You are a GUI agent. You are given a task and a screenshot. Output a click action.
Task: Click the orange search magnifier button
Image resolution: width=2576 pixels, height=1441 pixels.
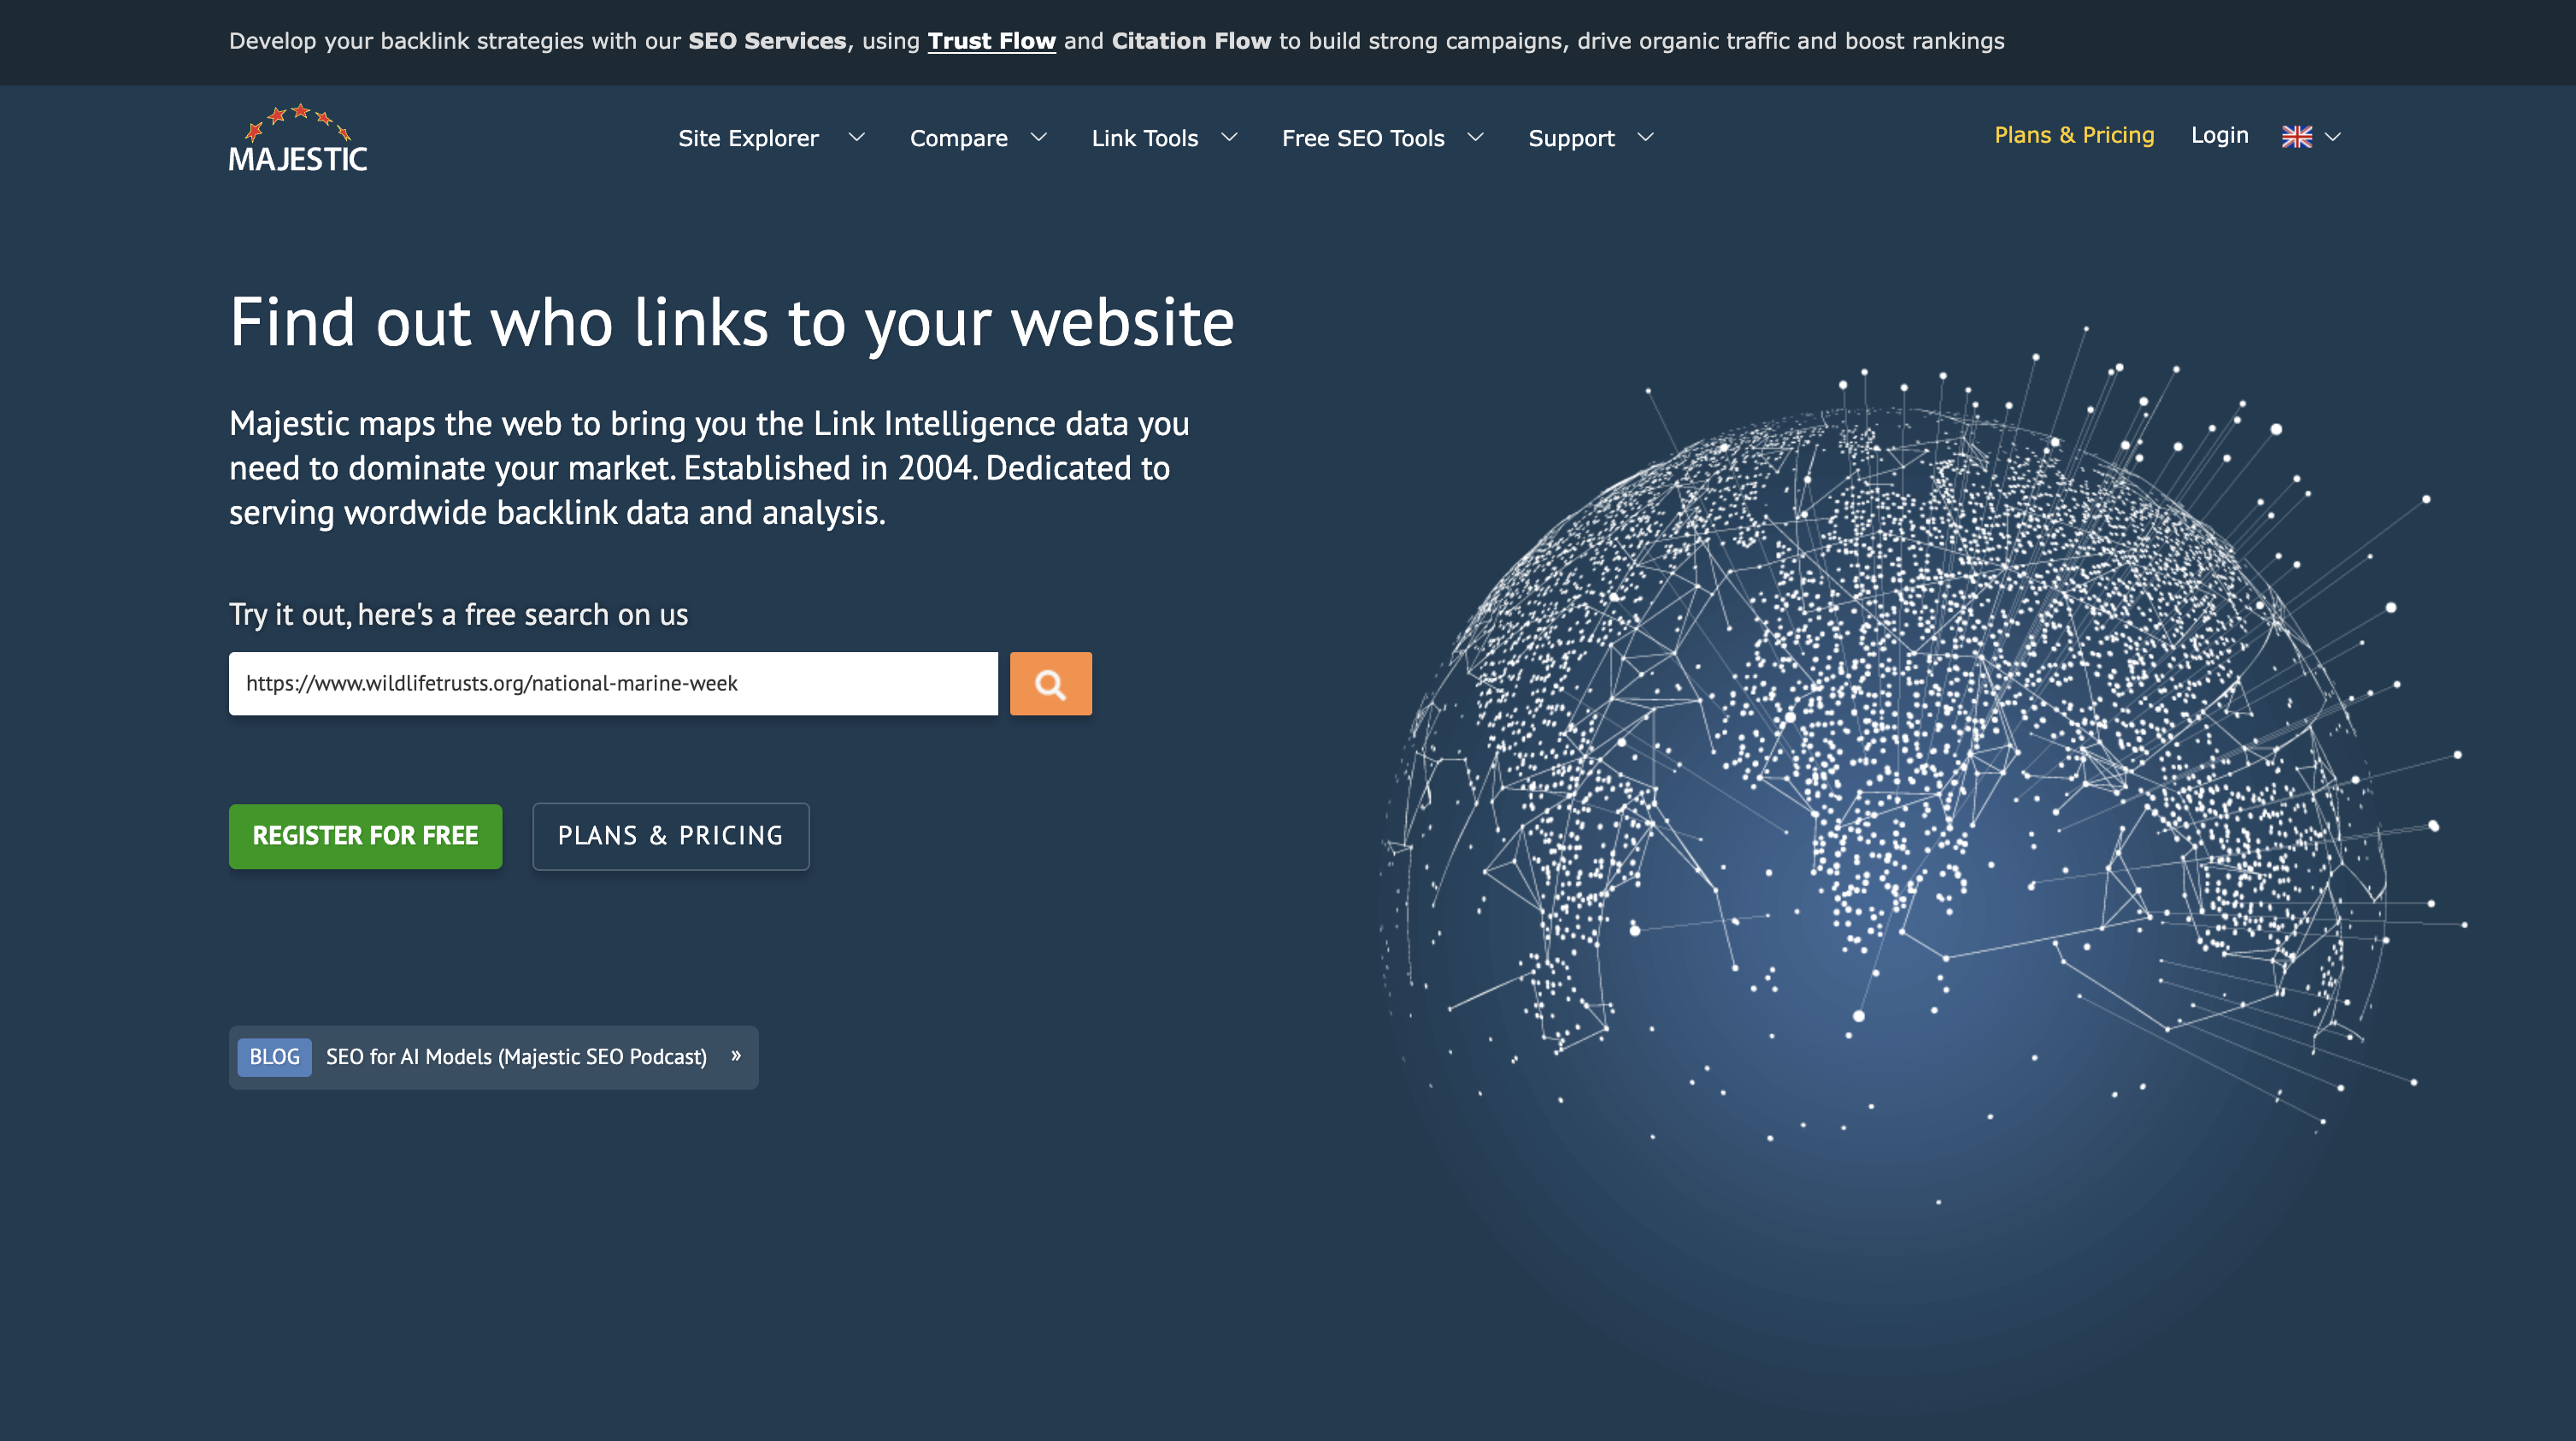tap(1050, 684)
